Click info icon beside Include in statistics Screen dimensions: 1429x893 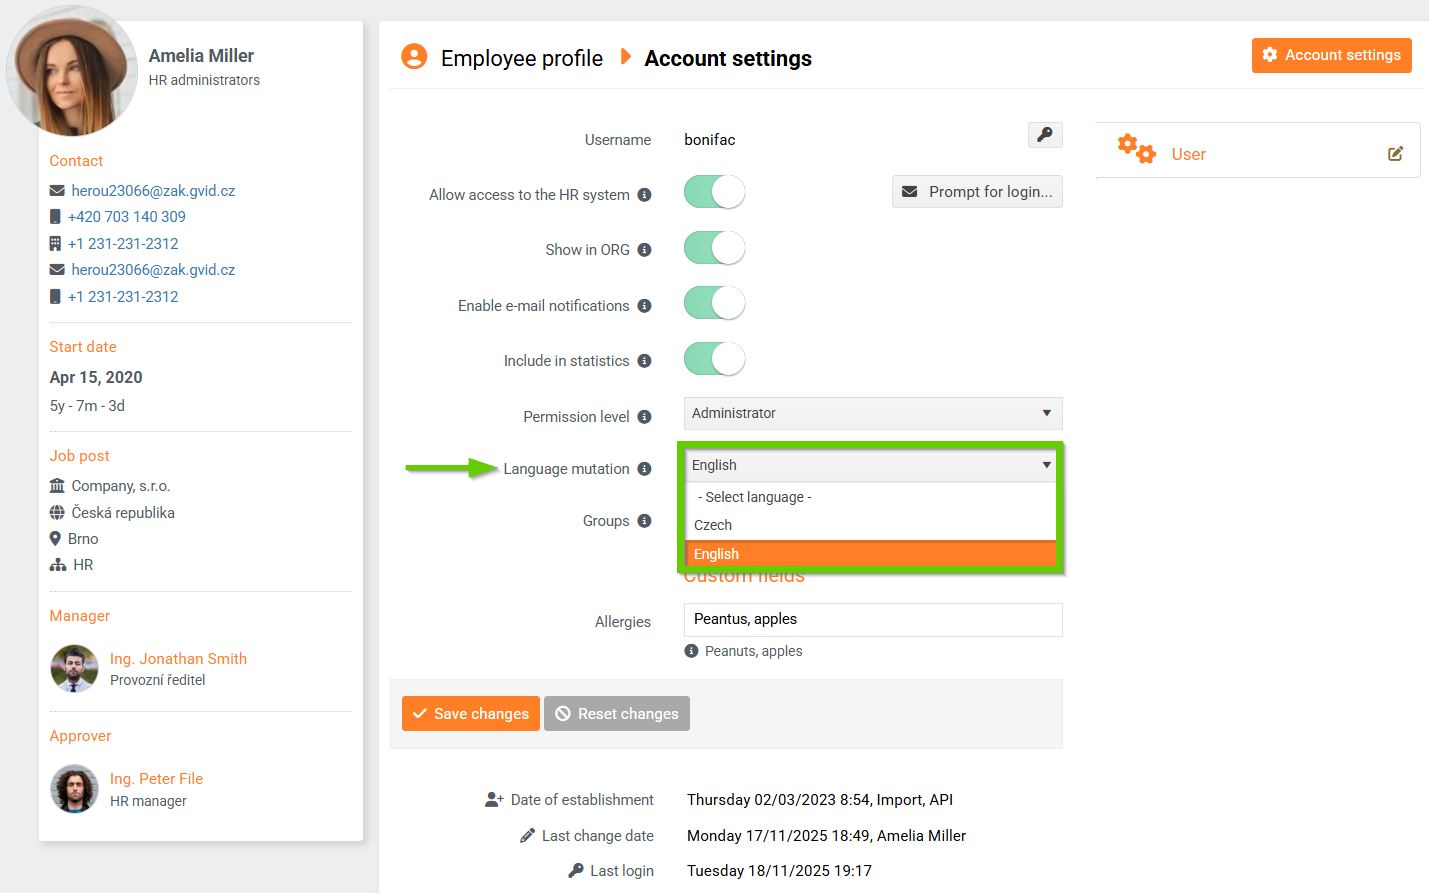pos(645,360)
